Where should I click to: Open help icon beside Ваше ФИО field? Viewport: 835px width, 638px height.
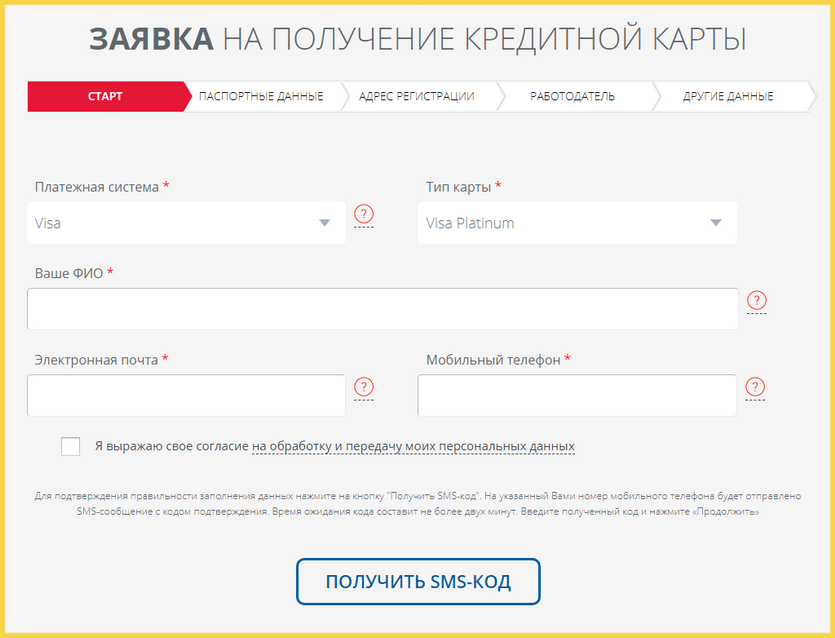pos(756,300)
